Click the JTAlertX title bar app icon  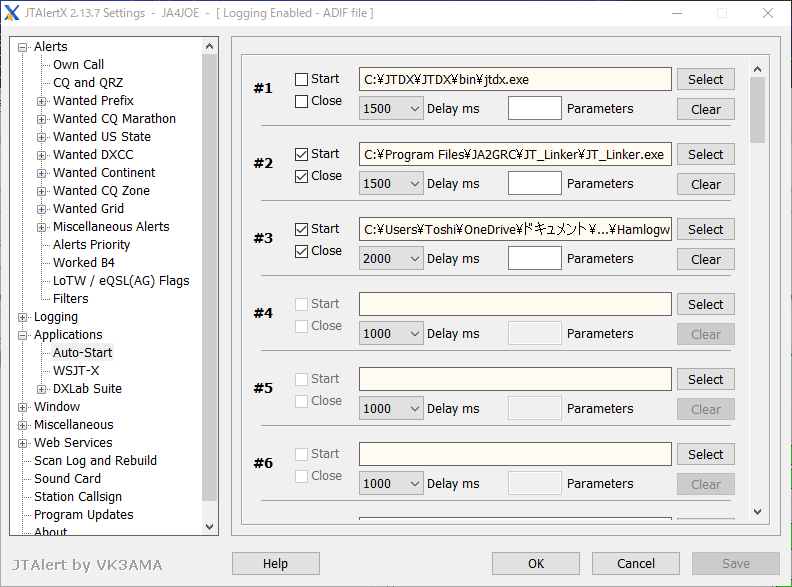pyautogui.click(x=12, y=13)
